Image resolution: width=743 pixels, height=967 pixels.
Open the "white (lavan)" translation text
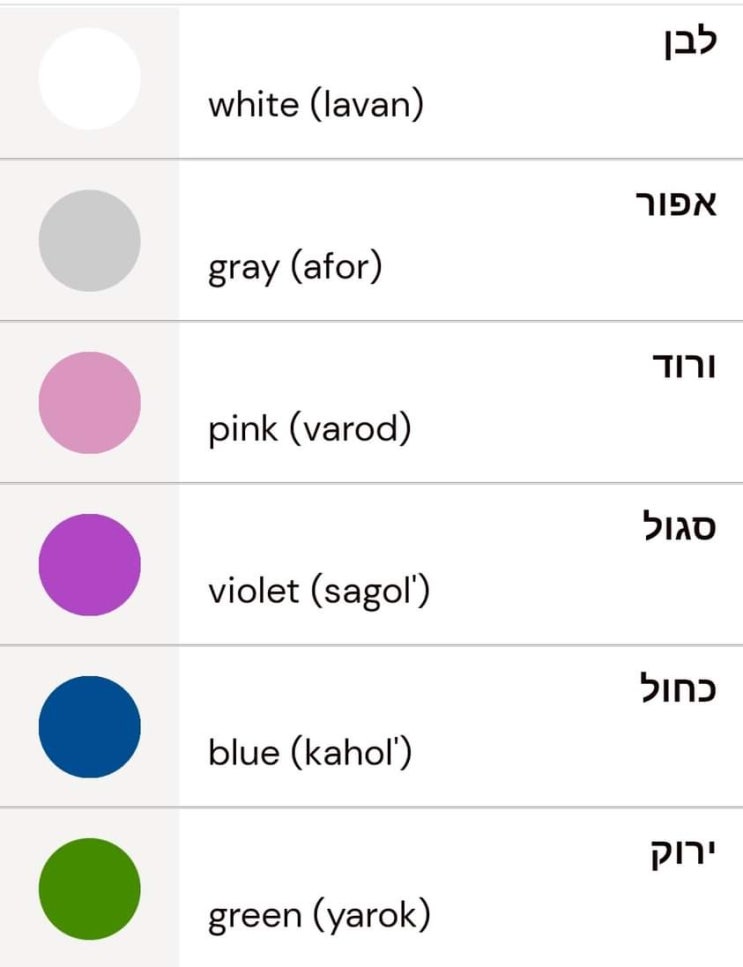point(315,105)
